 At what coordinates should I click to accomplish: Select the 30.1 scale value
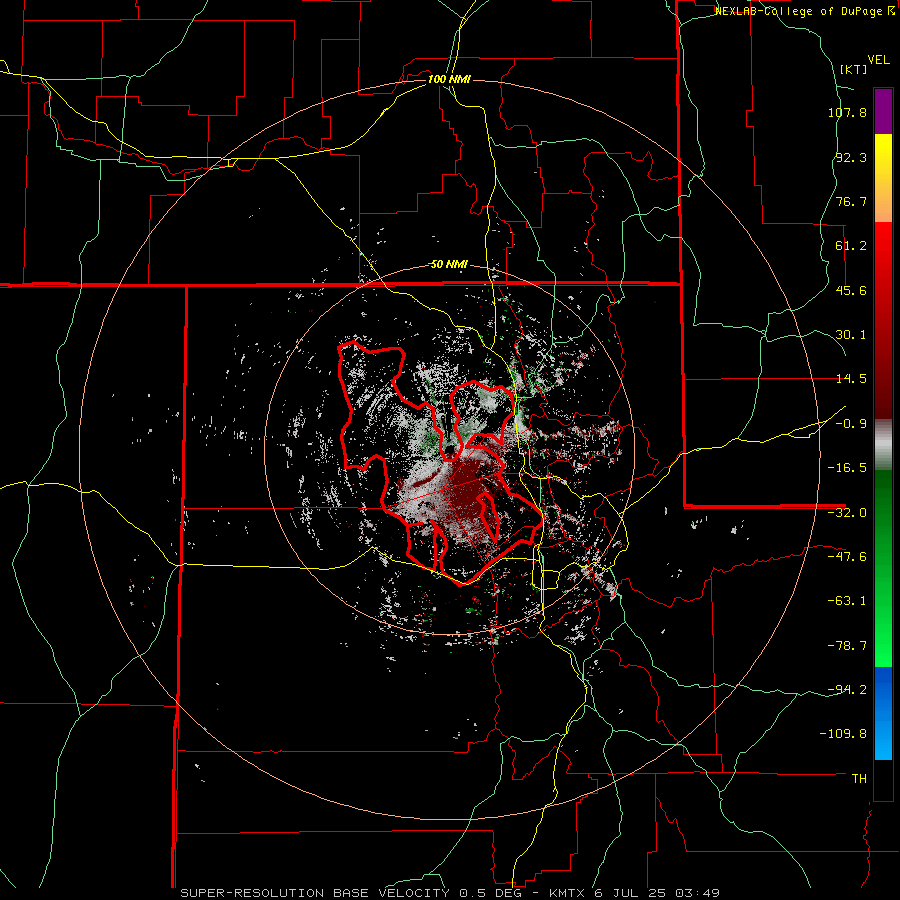point(851,335)
